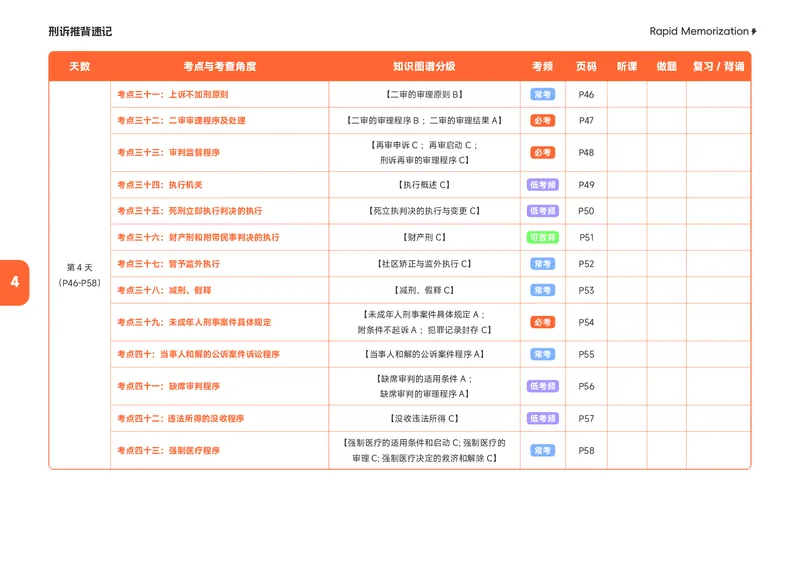Select 考点四十三：强制医疗程序
The height and width of the screenshot is (566, 800).
pos(168,451)
